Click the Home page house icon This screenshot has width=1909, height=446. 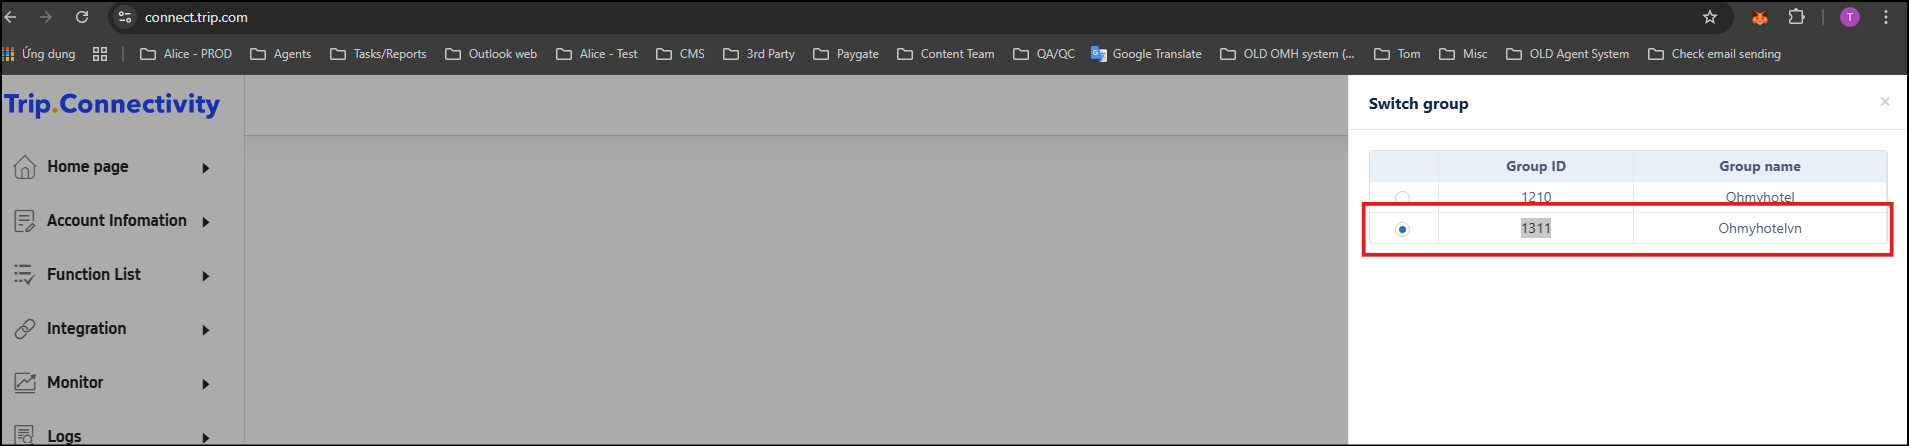pos(25,167)
